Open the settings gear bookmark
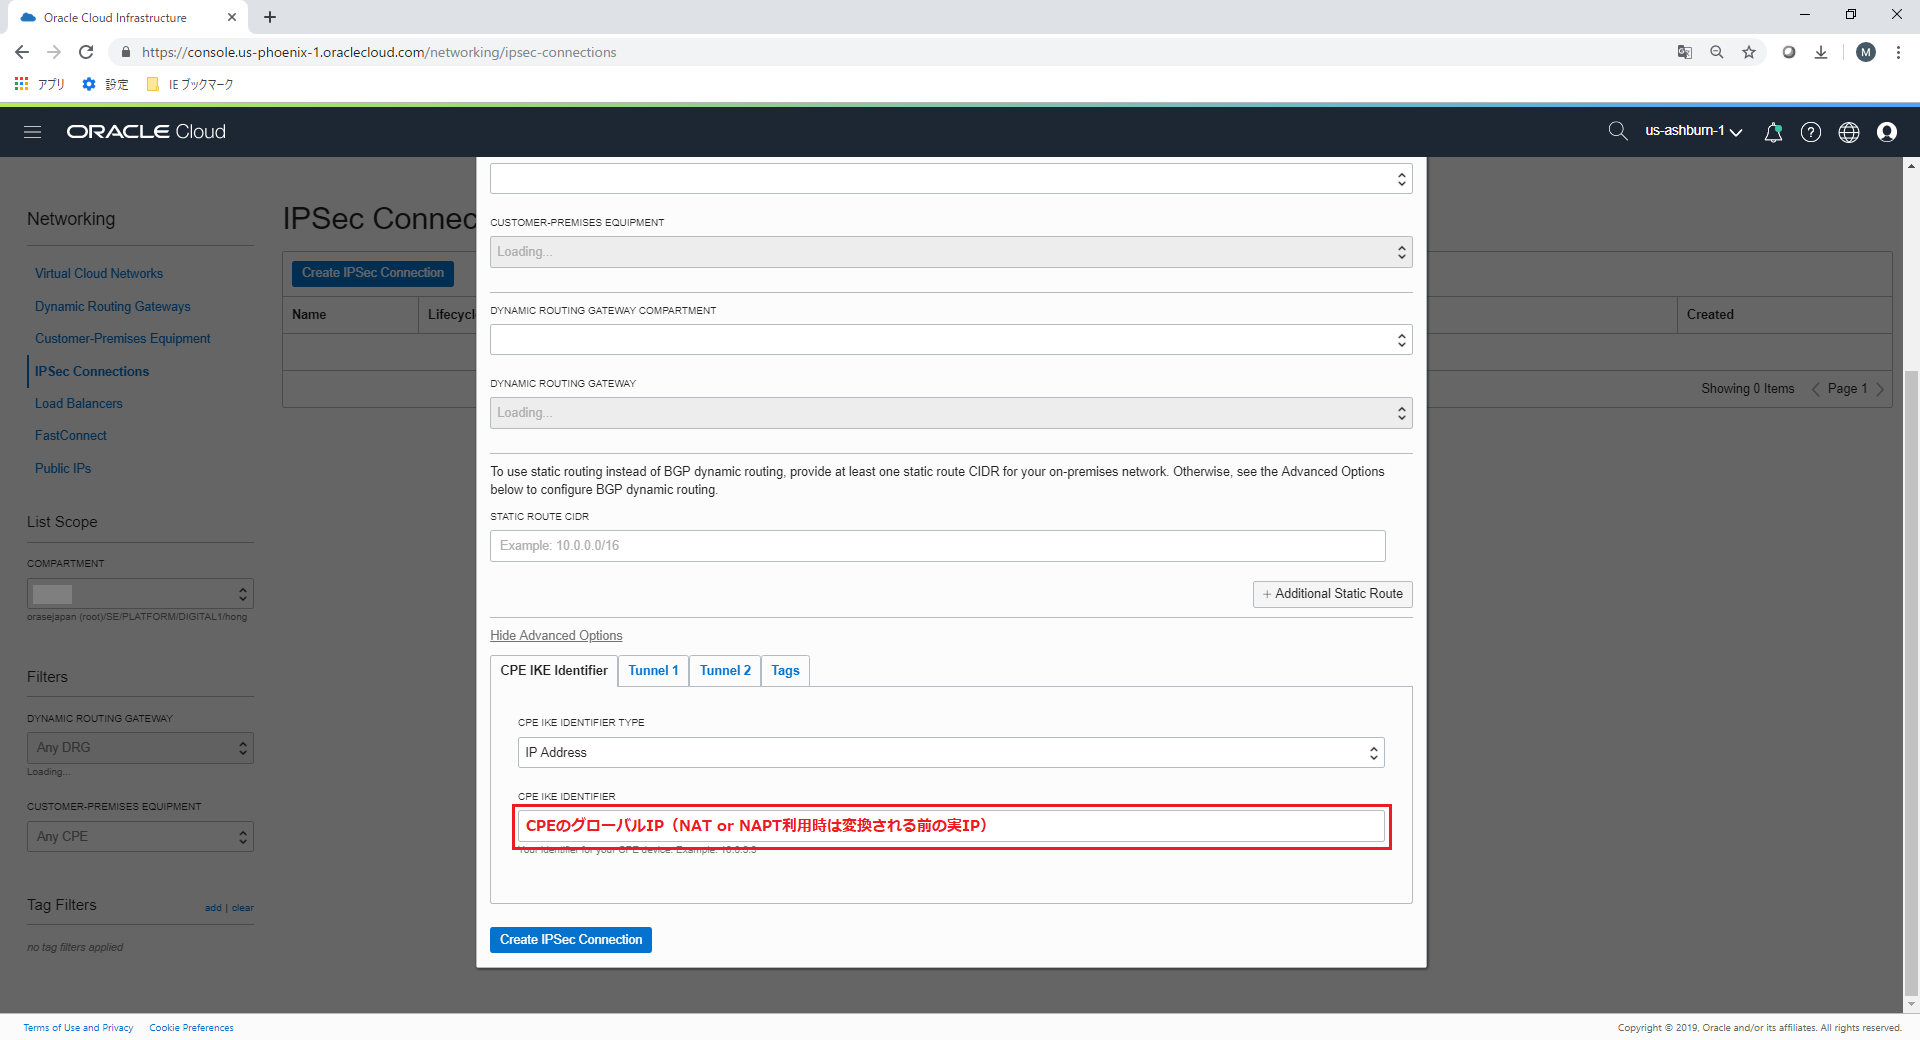The width and height of the screenshot is (1920, 1040). point(105,84)
